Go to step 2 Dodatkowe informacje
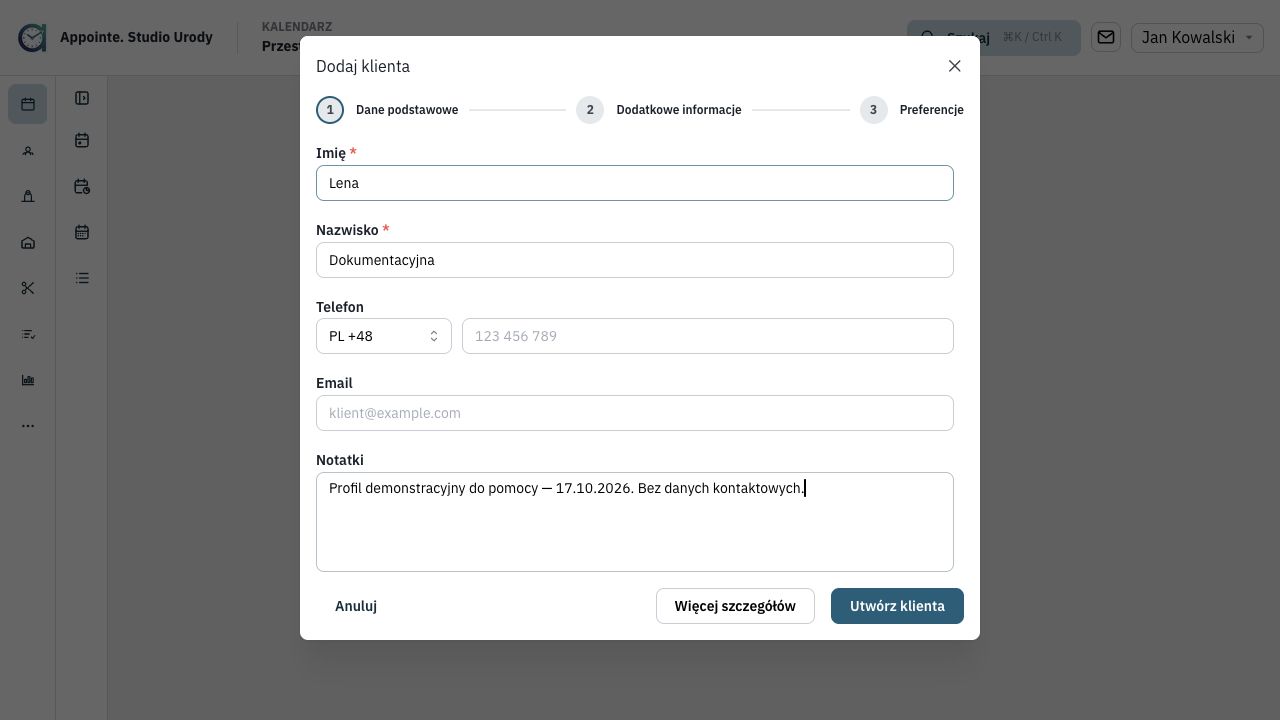 (x=659, y=110)
